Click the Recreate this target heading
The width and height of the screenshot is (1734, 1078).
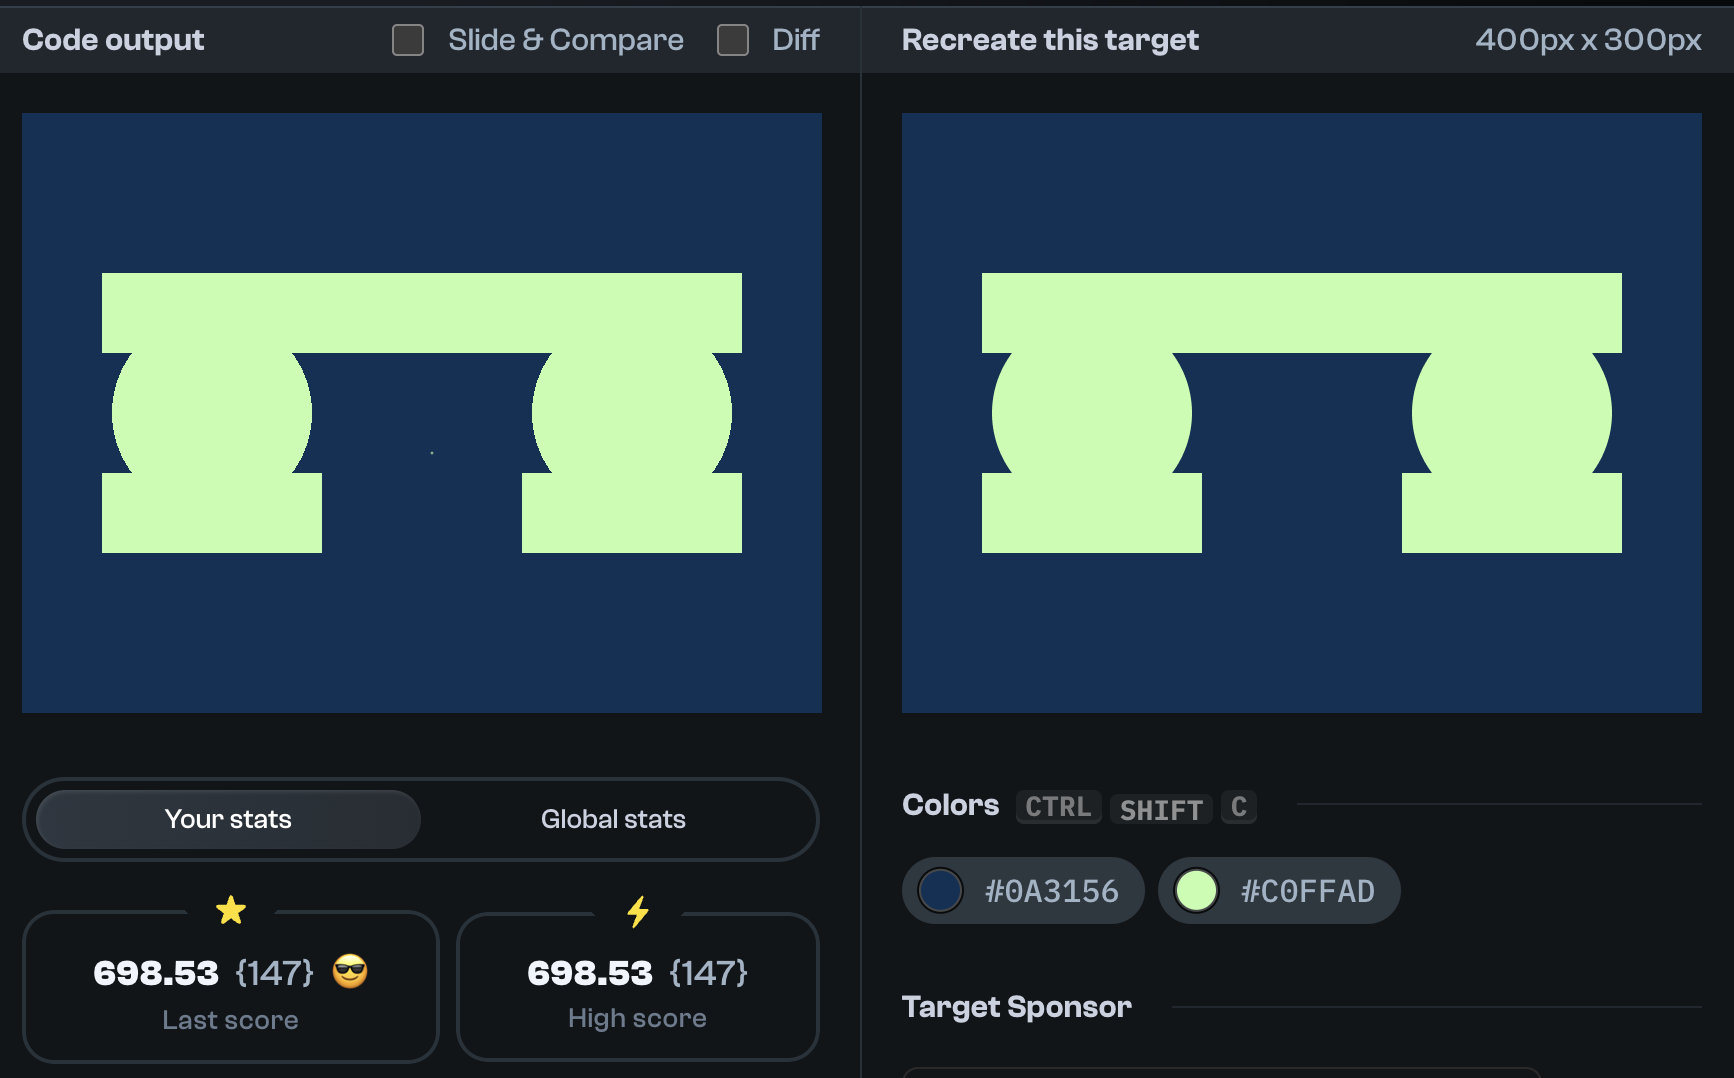point(1050,40)
